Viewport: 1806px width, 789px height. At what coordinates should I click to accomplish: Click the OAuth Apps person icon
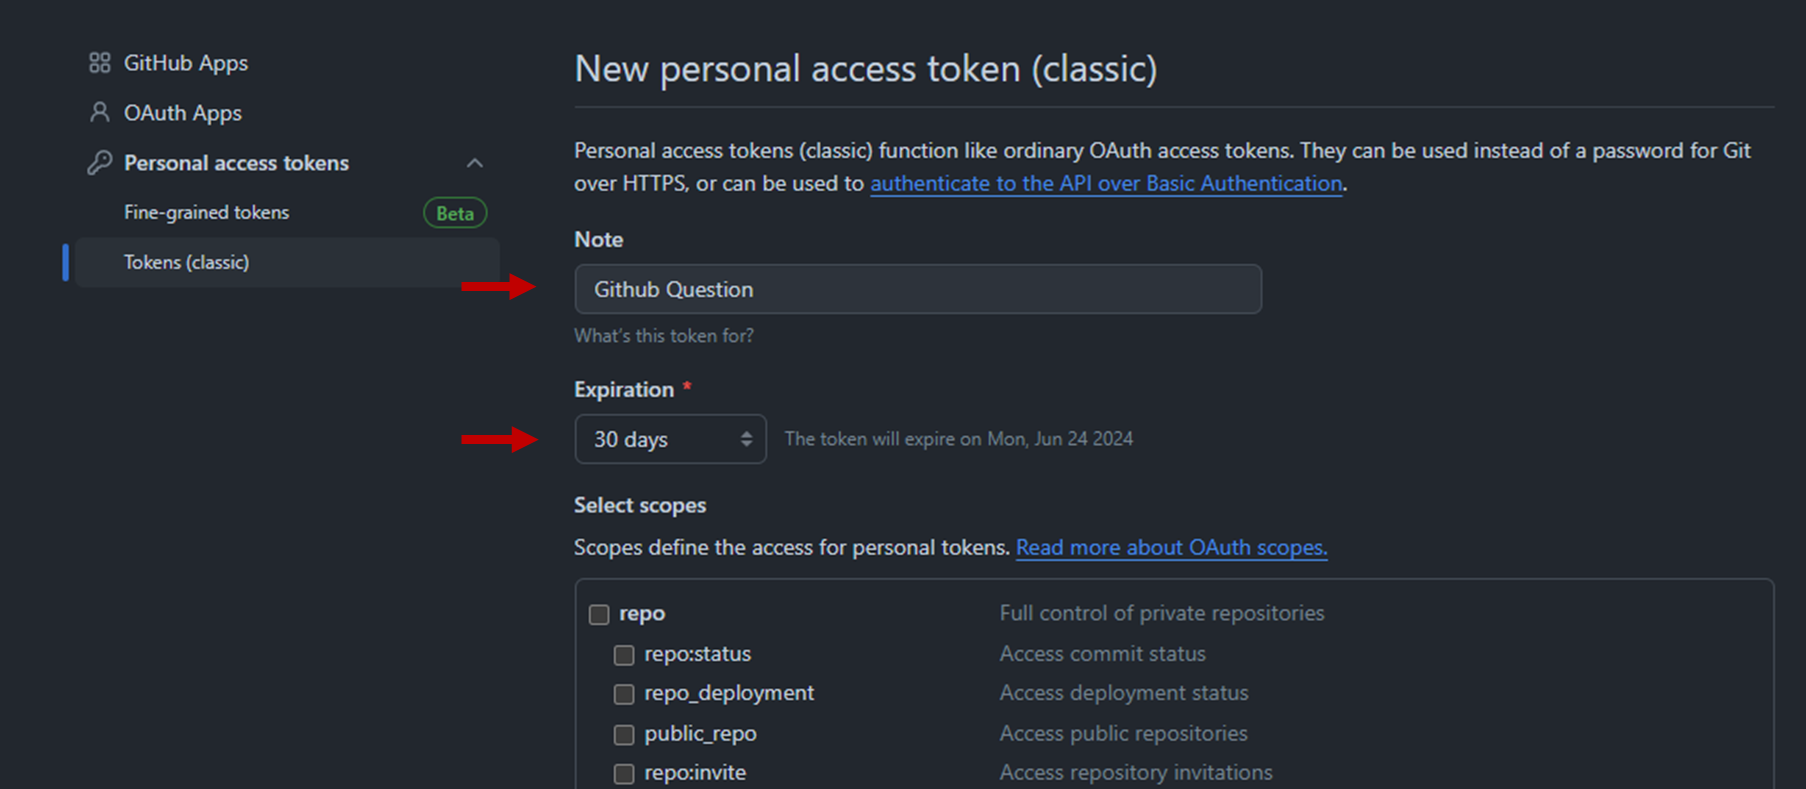coord(99,112)
